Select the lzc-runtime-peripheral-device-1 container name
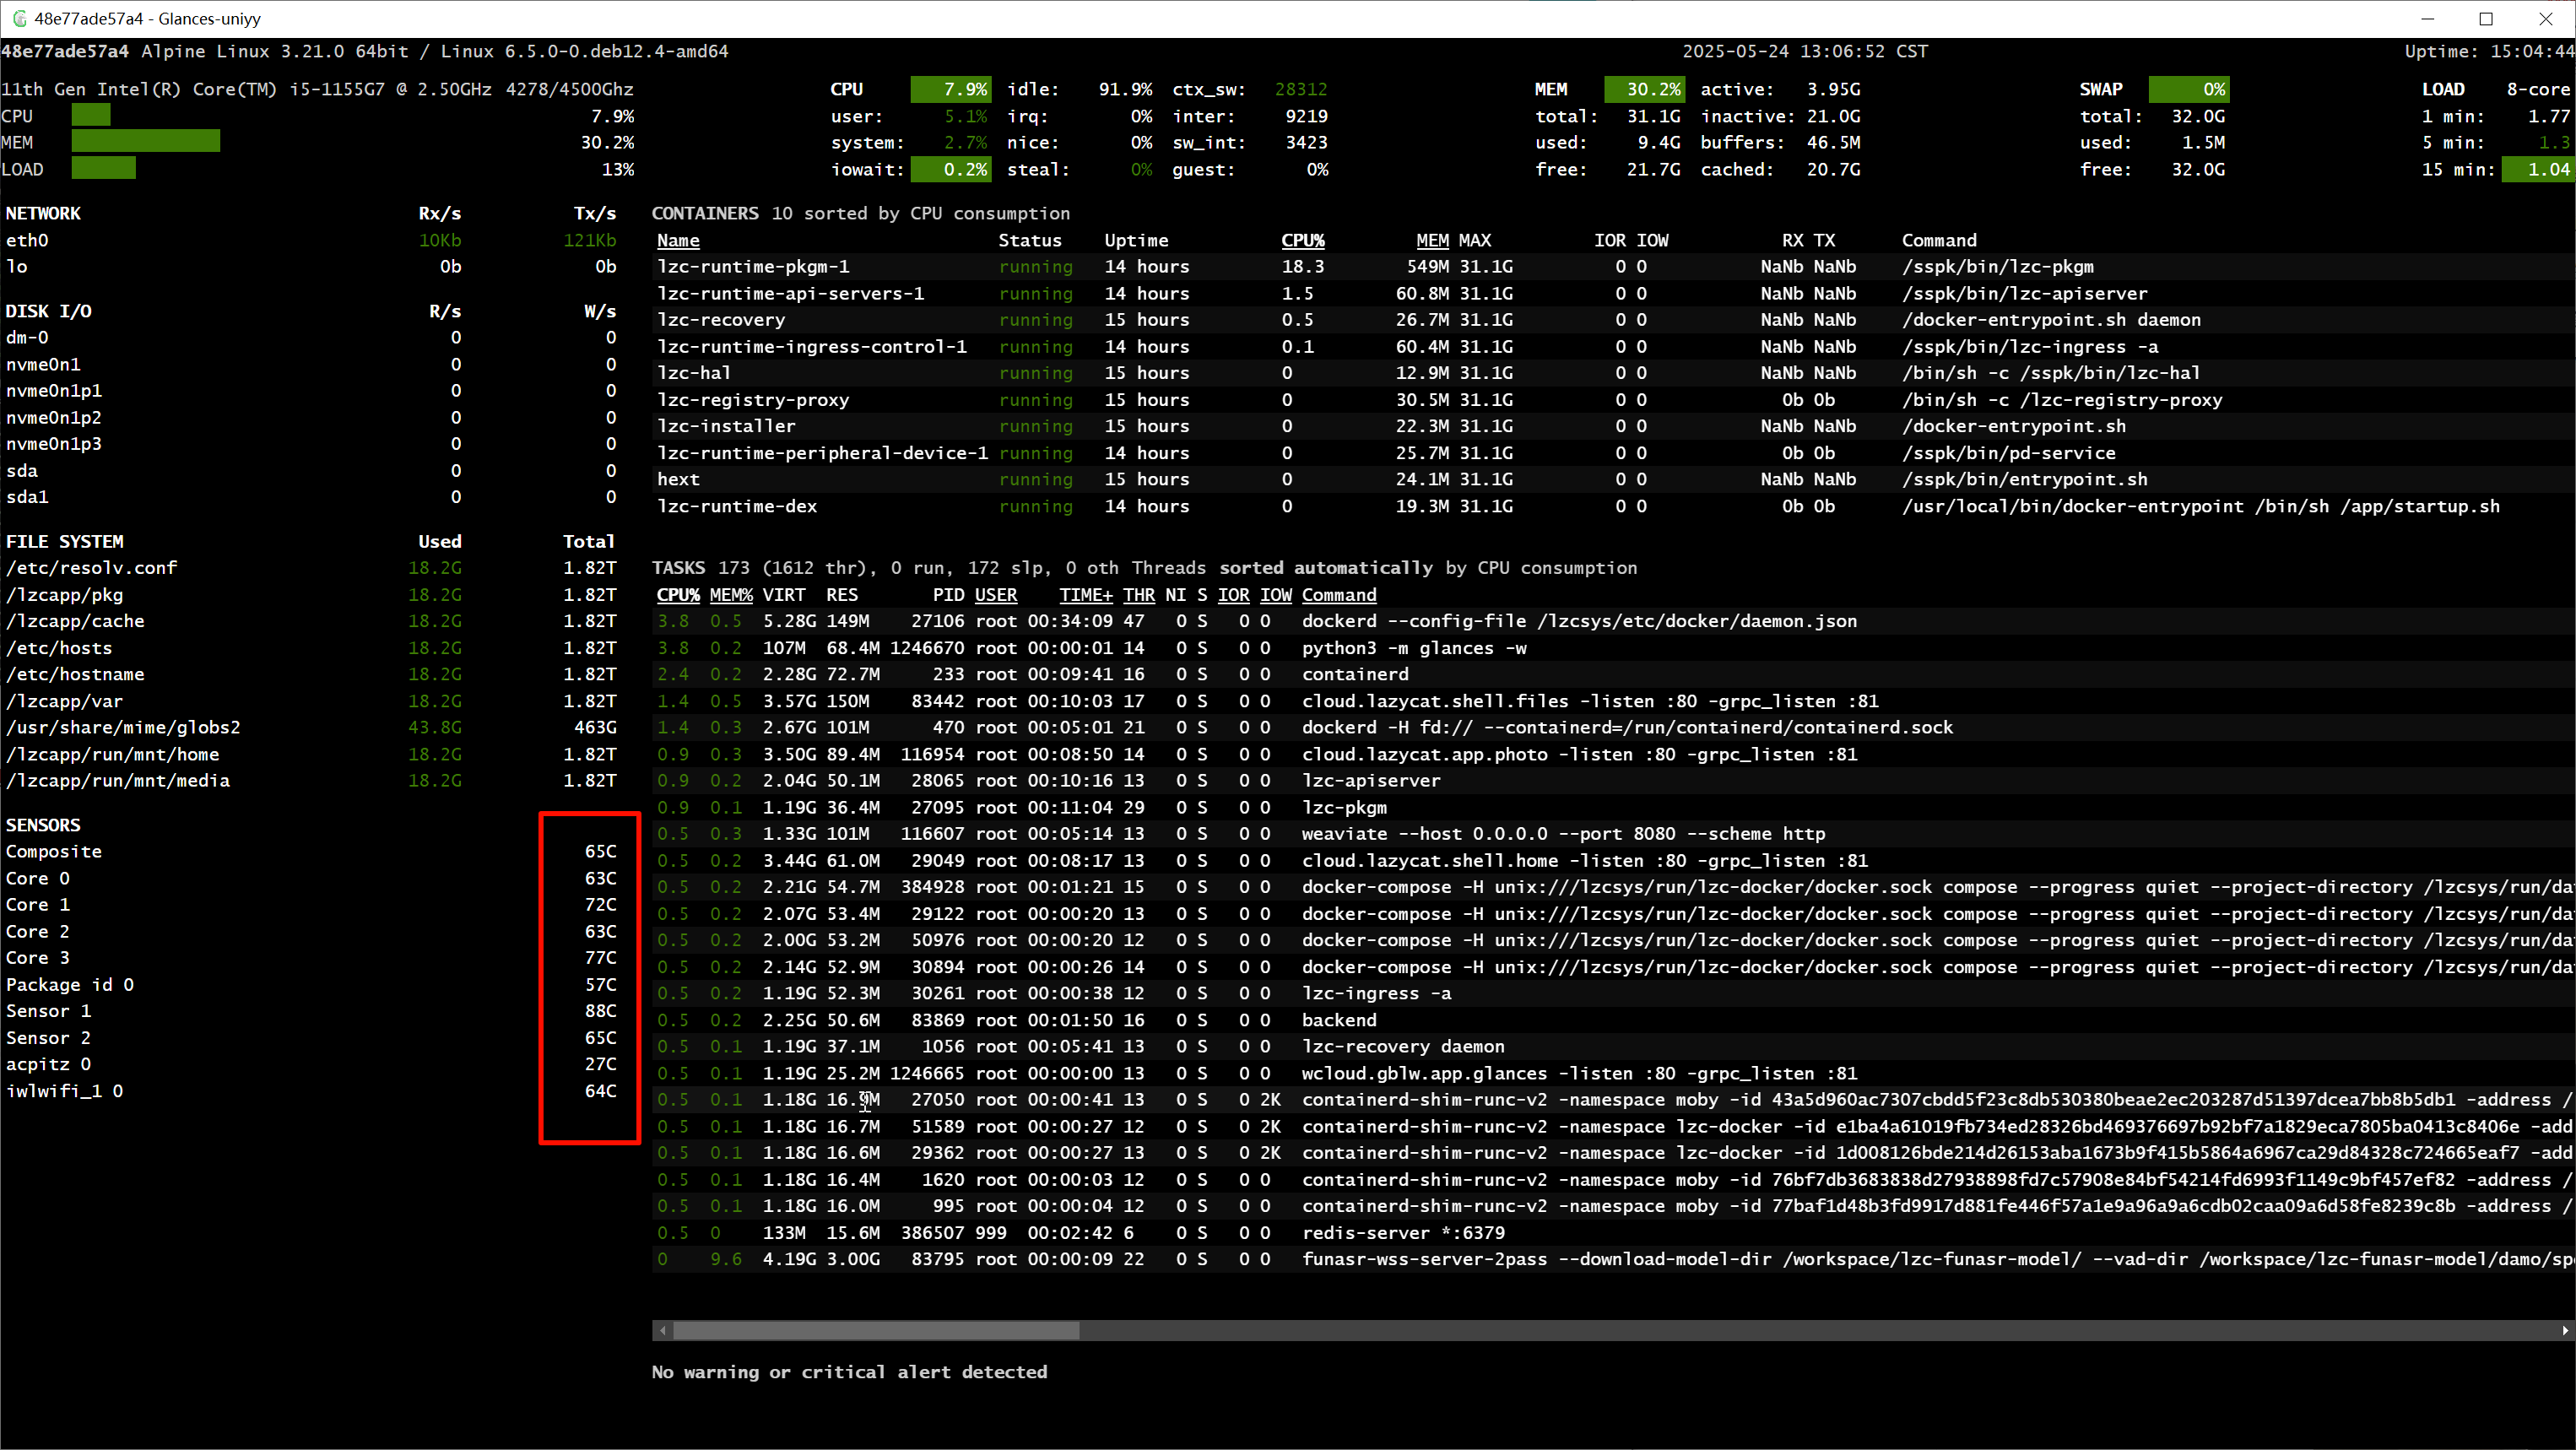 tap(823, 453)
